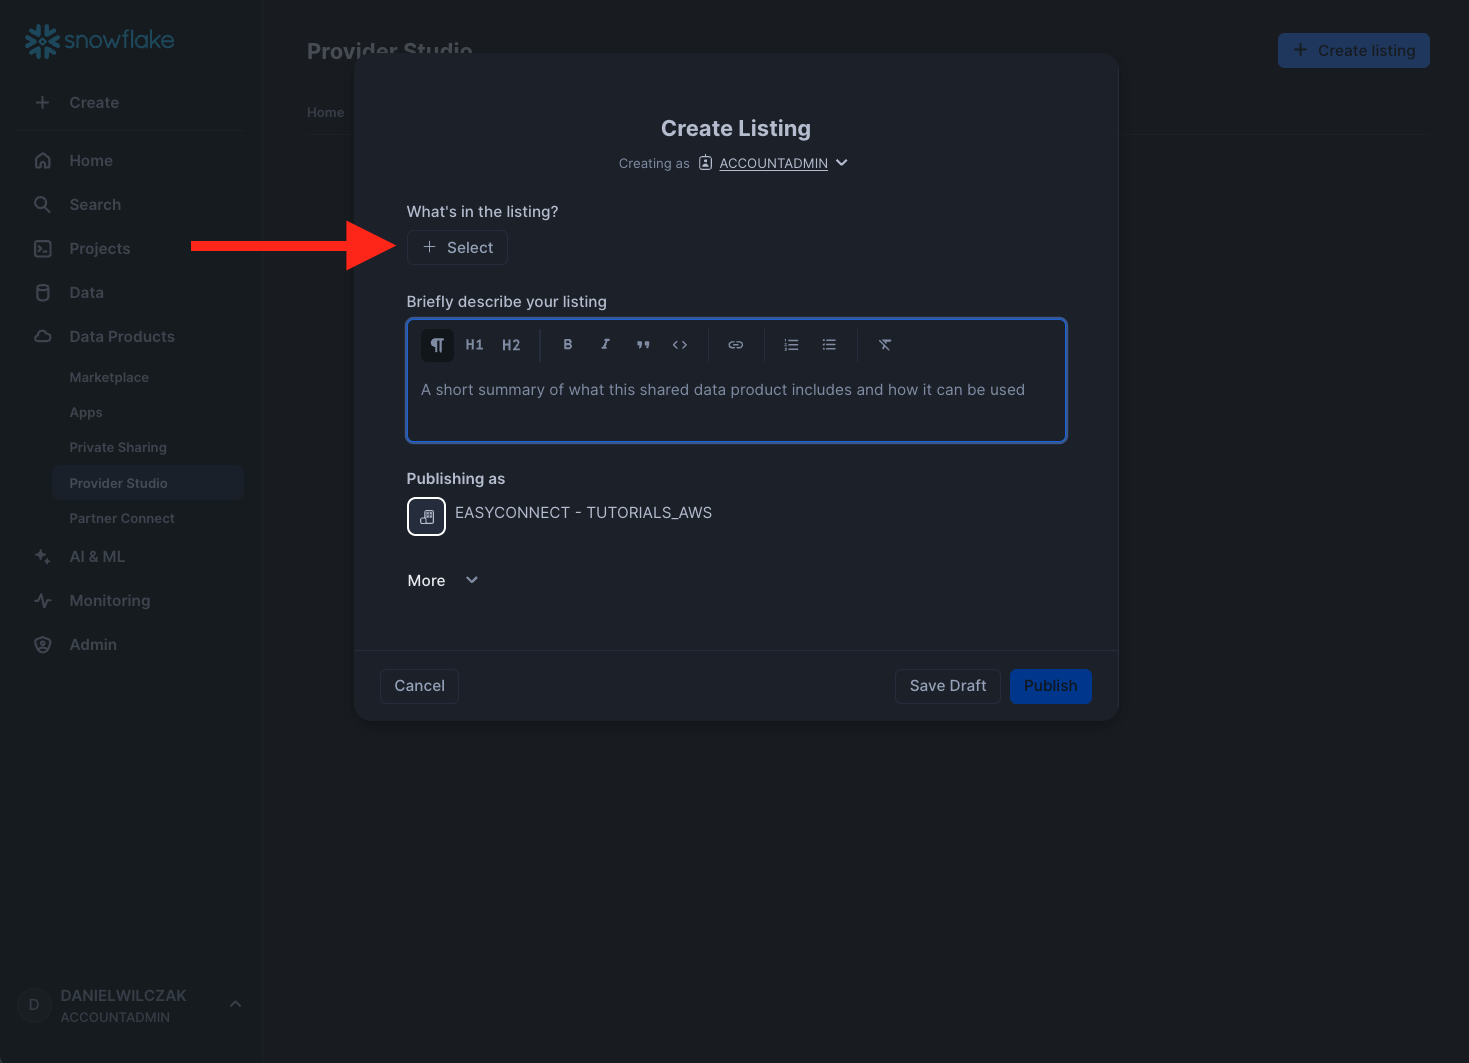Click Select to choose listing contents
This screenshot has height=1063, width=1469.
click(x=457, y=248)
